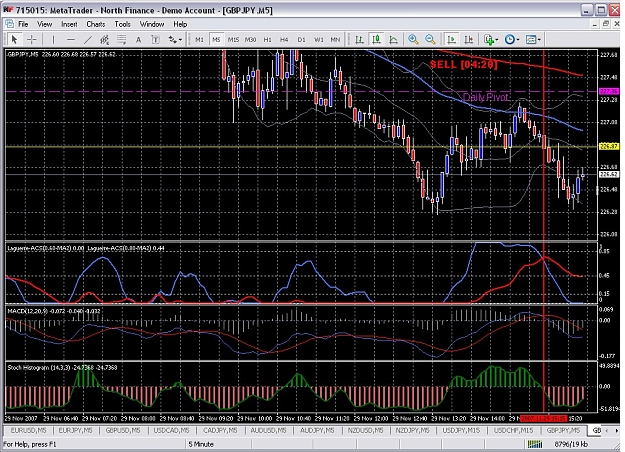This screenshot has width=625, height=452.
Task: Switch to the USDJPY,M15 chart tab
Action: (461, 430)
